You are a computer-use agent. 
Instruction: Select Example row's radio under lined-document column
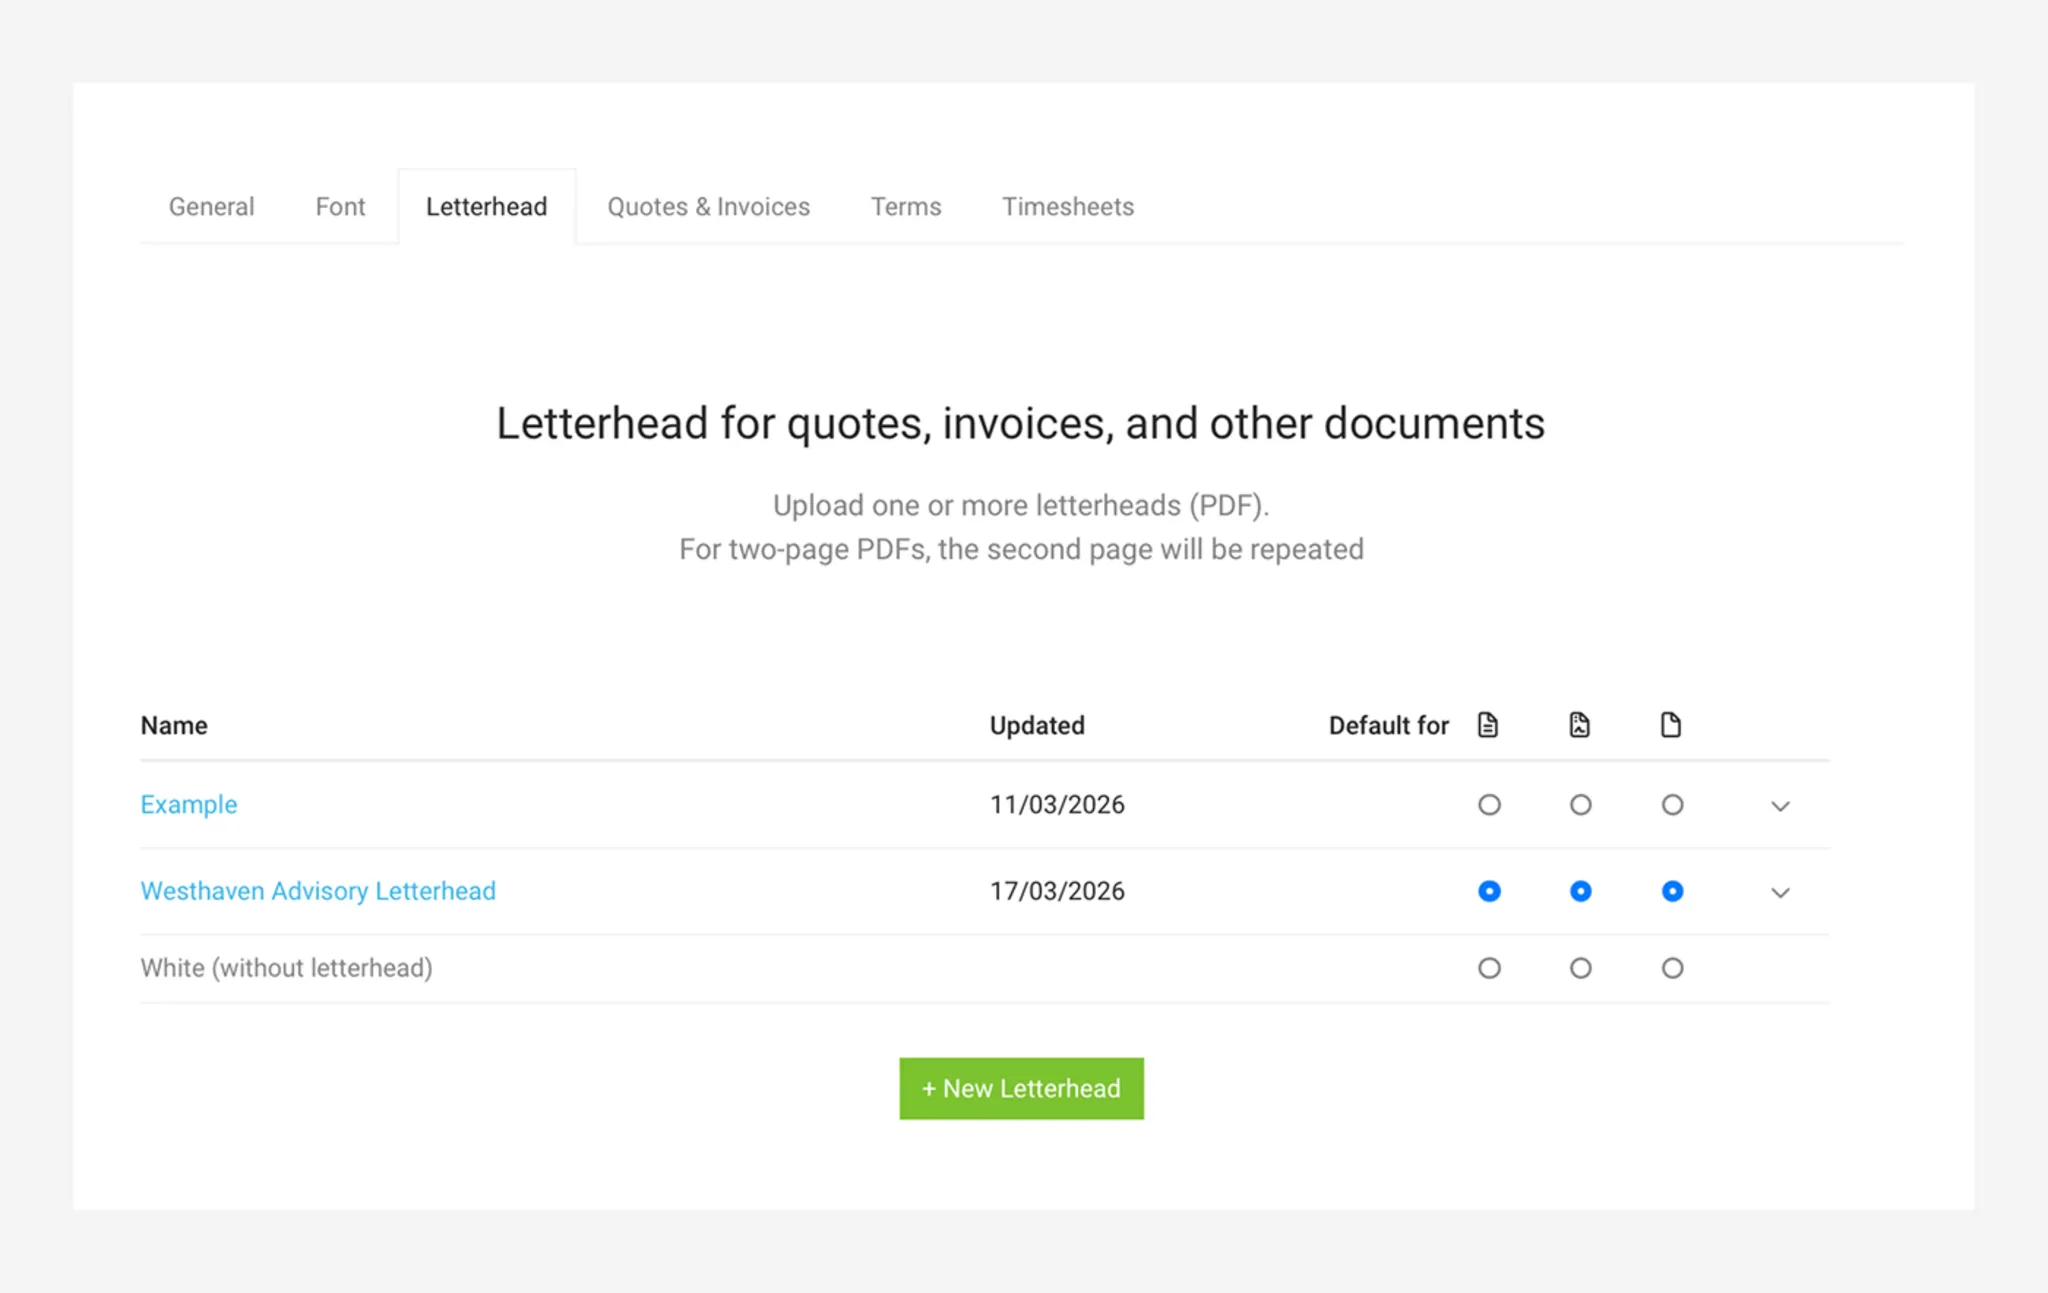pyautogui.click(x=1489, y=805)
